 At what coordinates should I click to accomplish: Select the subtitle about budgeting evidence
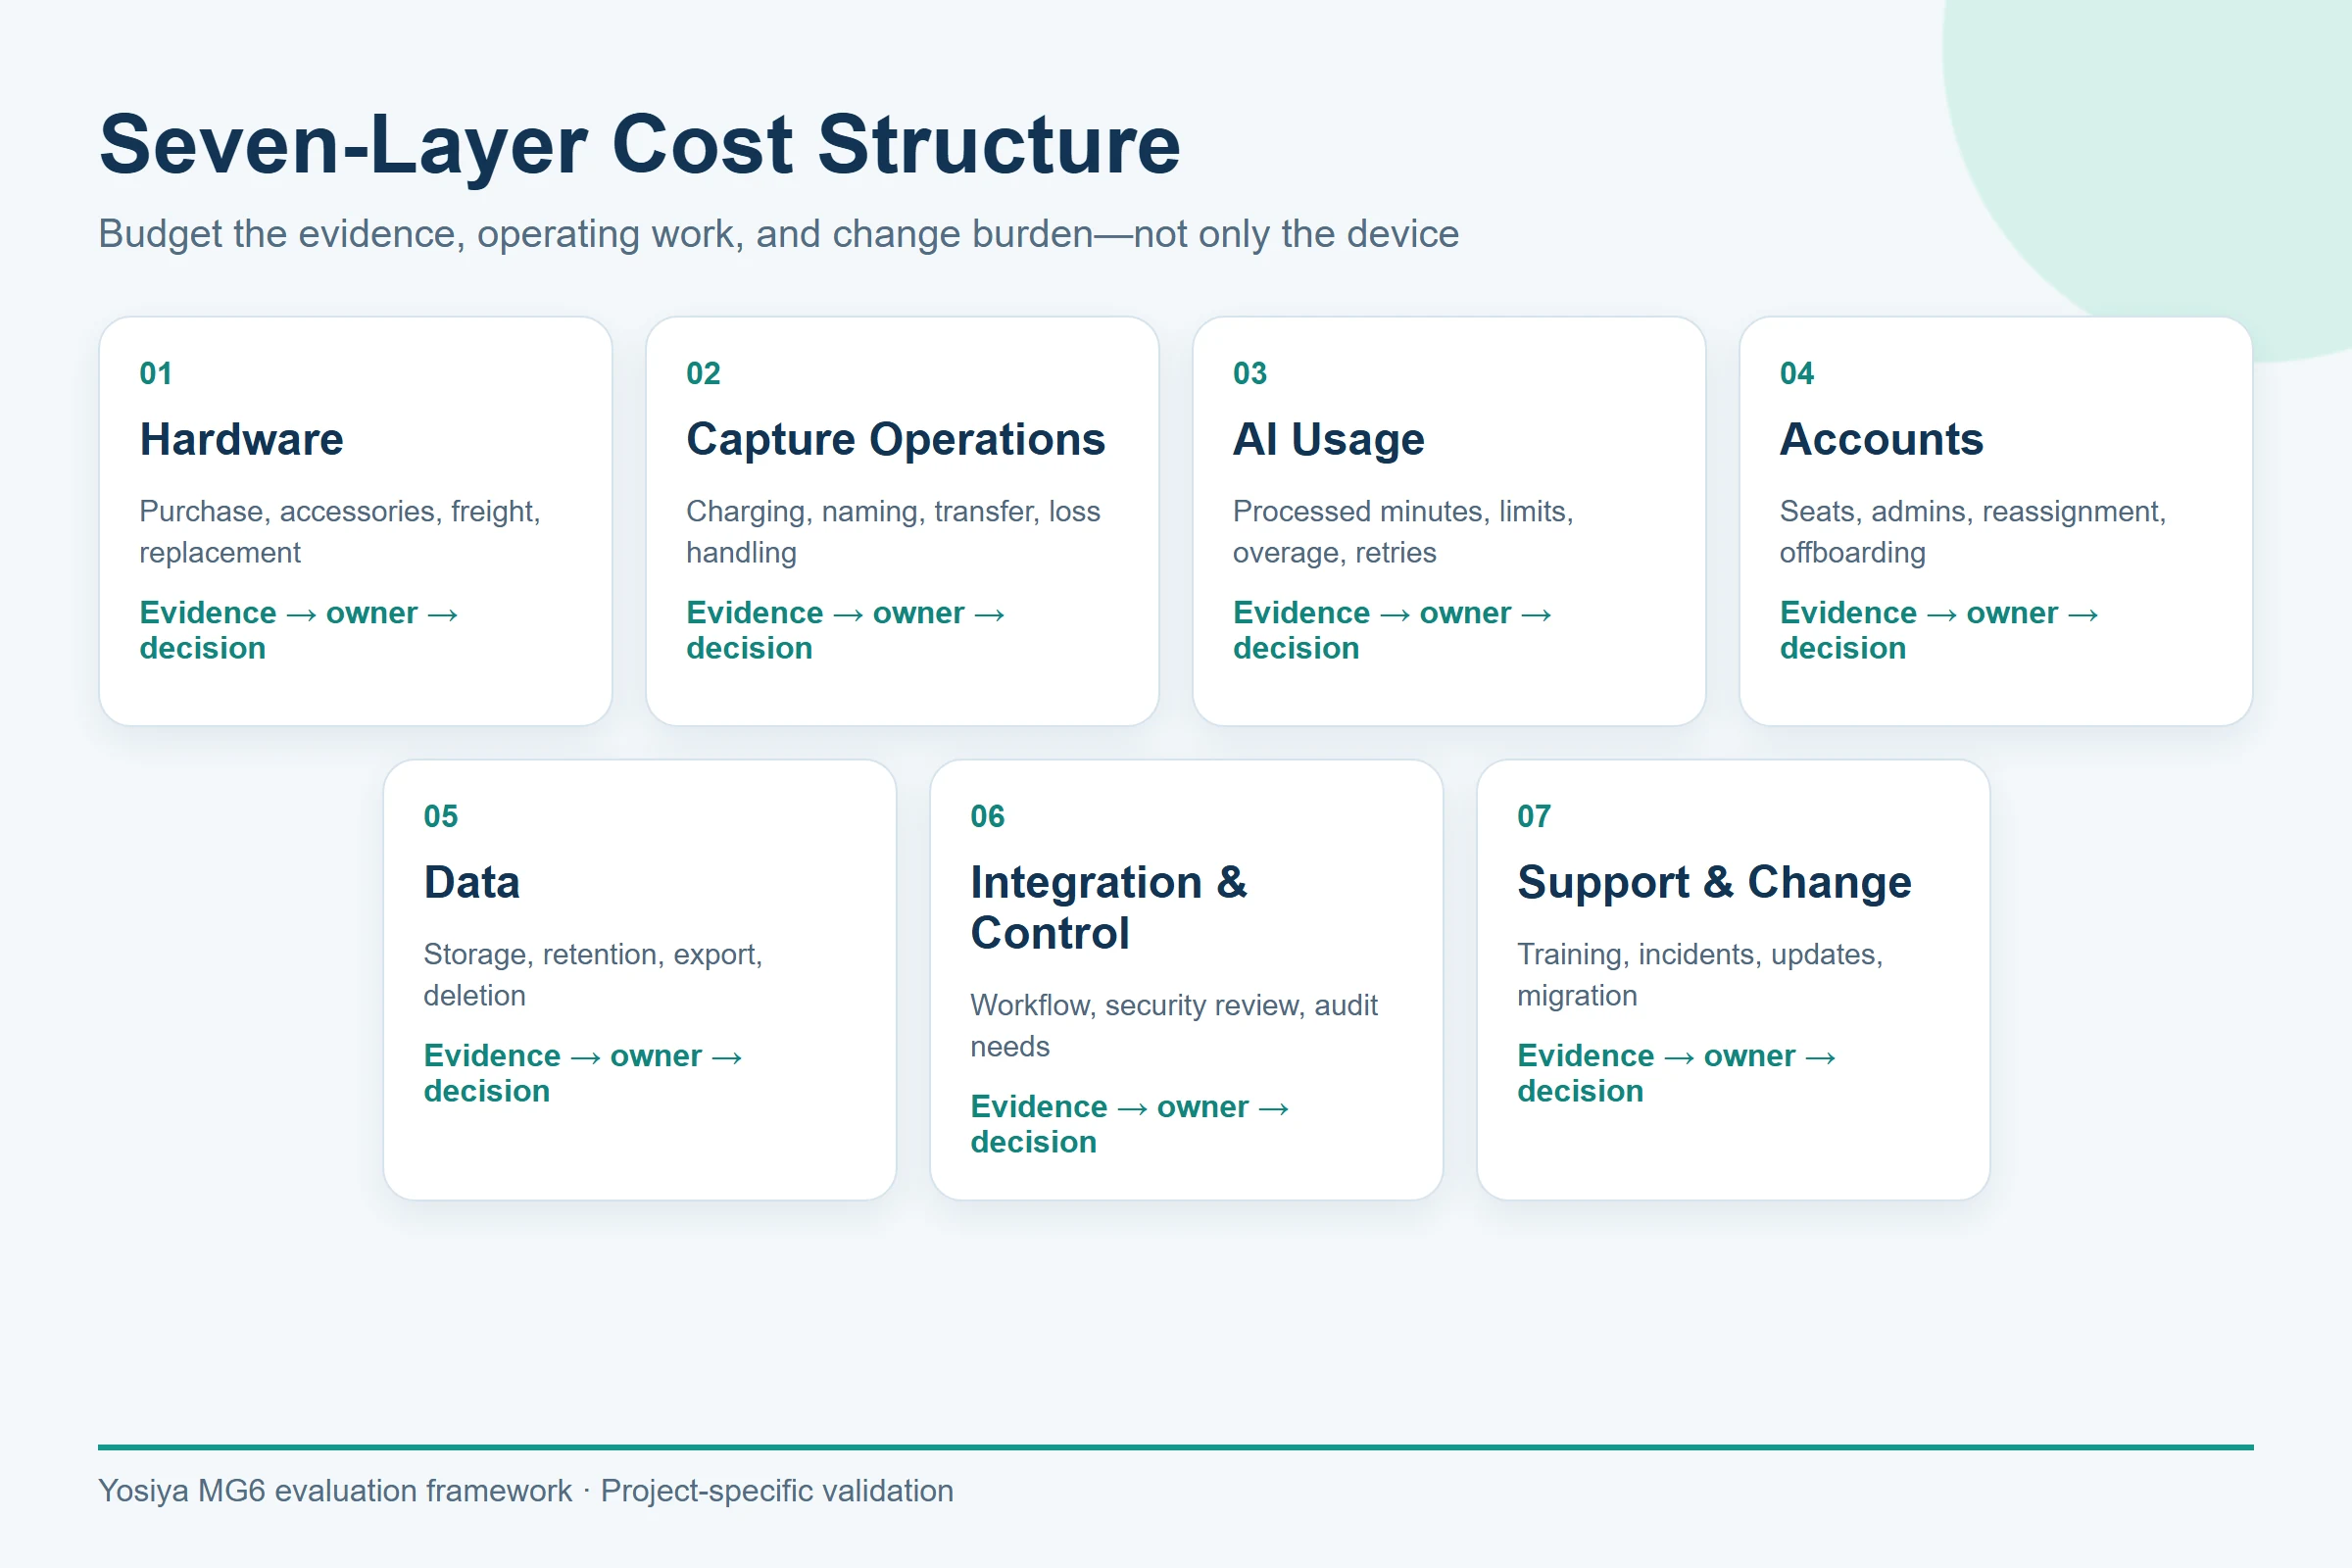[778, 234]
